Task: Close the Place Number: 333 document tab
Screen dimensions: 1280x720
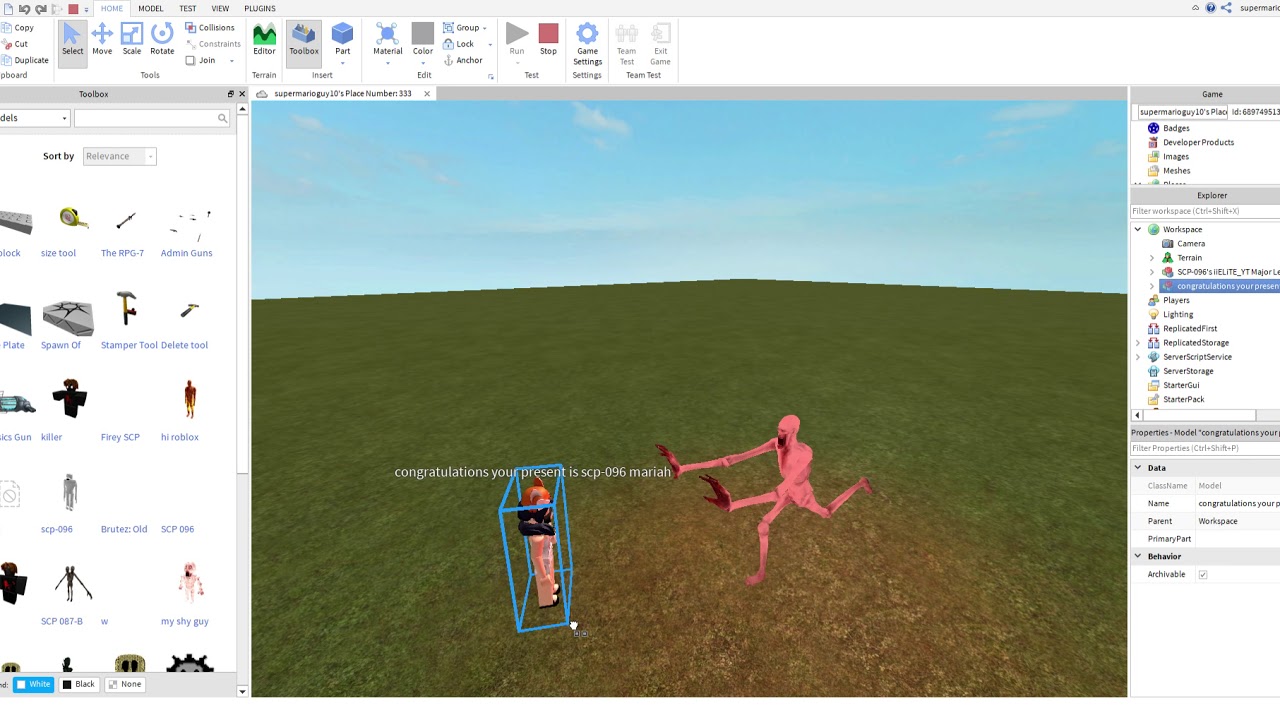Action: pos(427,94)
